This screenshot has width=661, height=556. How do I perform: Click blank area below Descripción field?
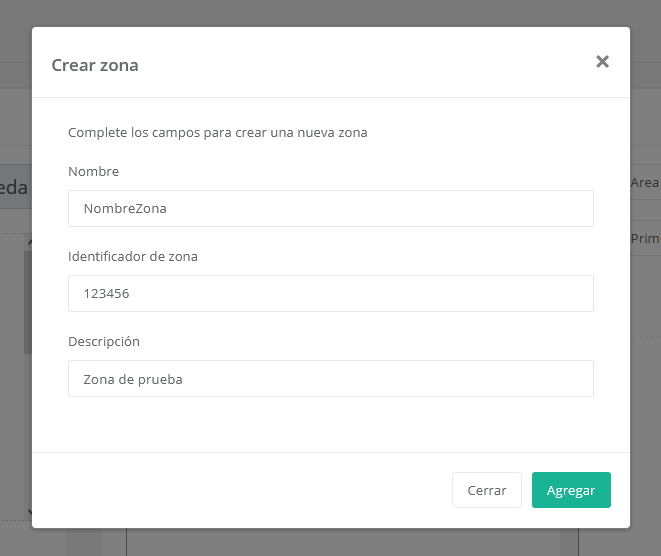coord(330,424)
